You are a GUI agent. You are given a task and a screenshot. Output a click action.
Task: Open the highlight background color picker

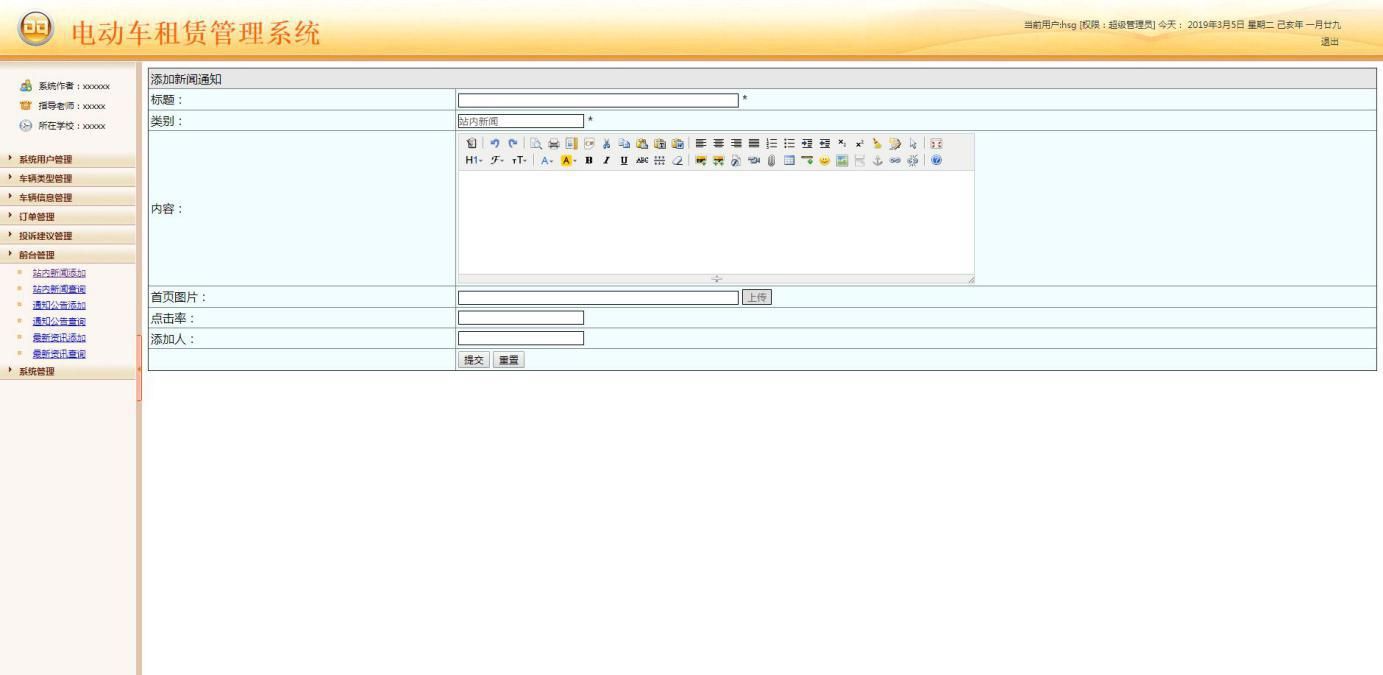[x=568, y=160]
